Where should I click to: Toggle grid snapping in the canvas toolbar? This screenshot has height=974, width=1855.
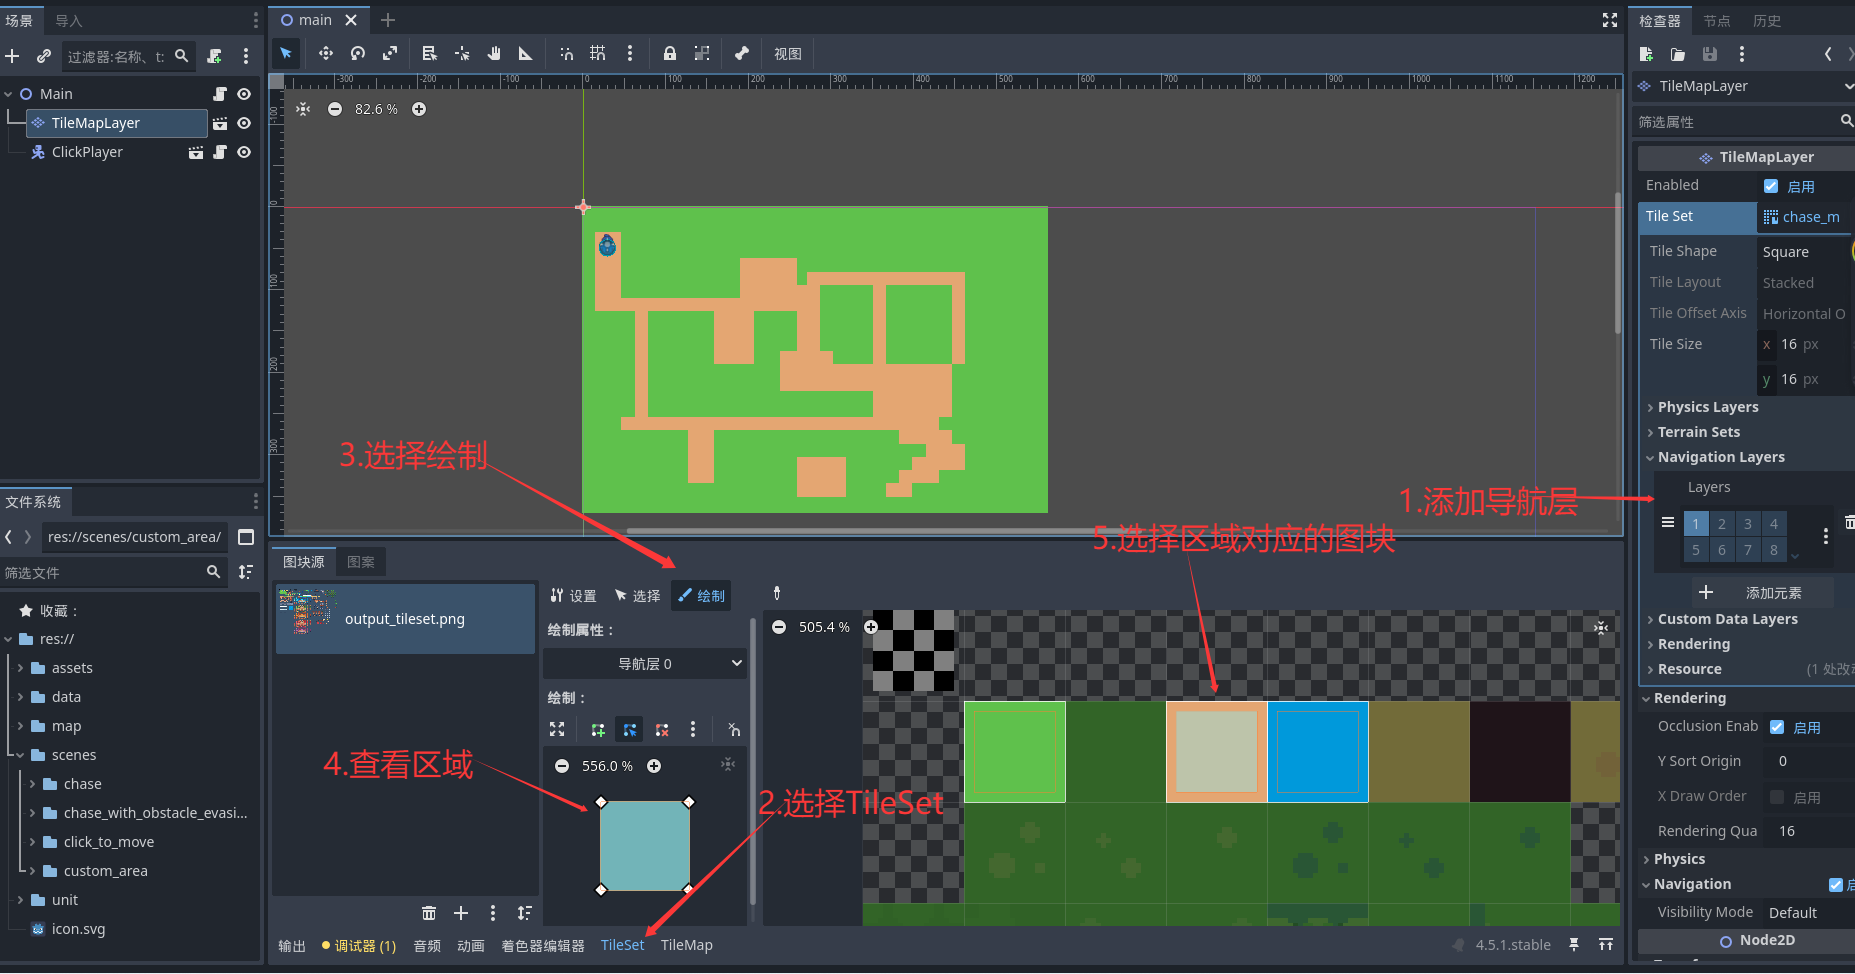(598, 53)
